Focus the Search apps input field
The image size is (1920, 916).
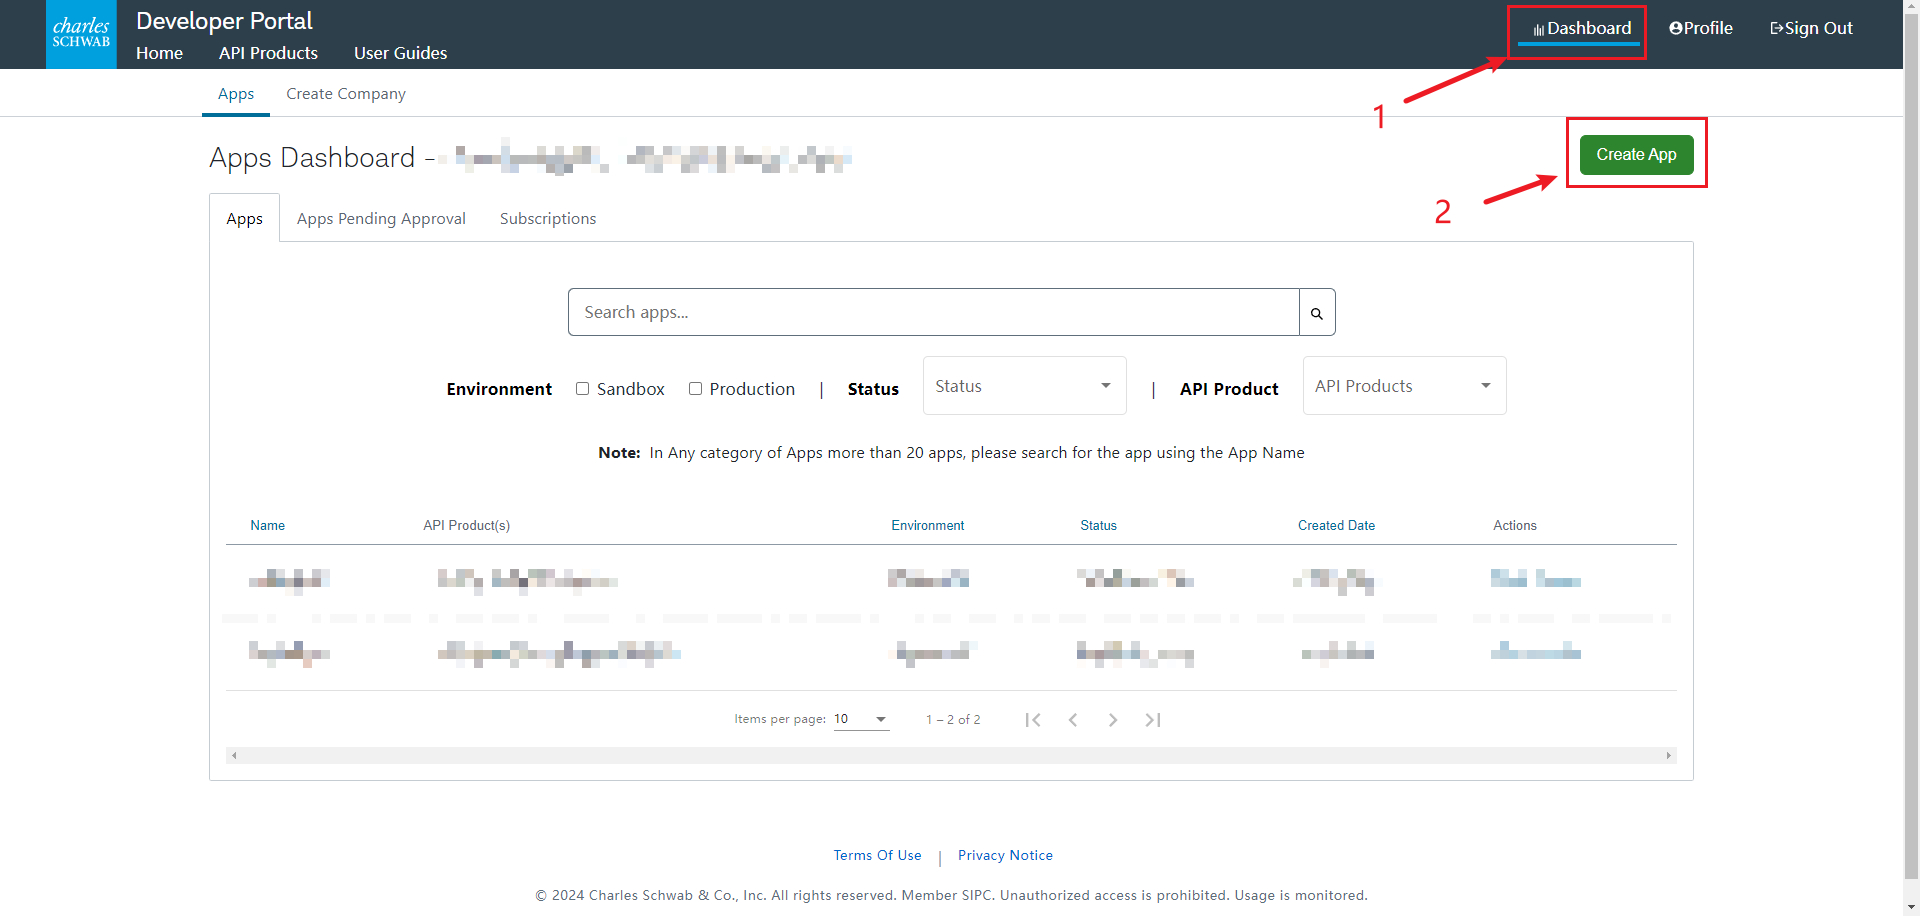934,312
